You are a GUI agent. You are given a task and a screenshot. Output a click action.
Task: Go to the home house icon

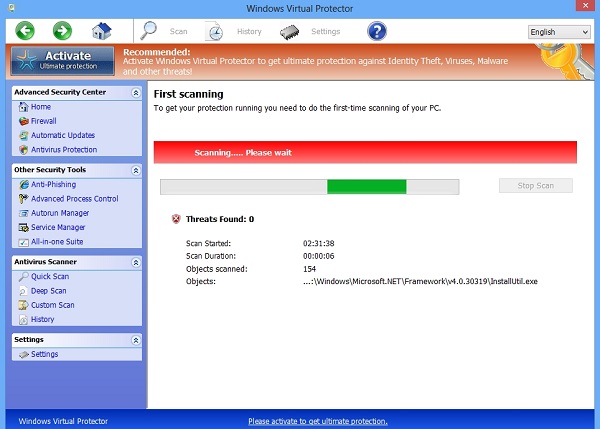(x=101, y=31)
